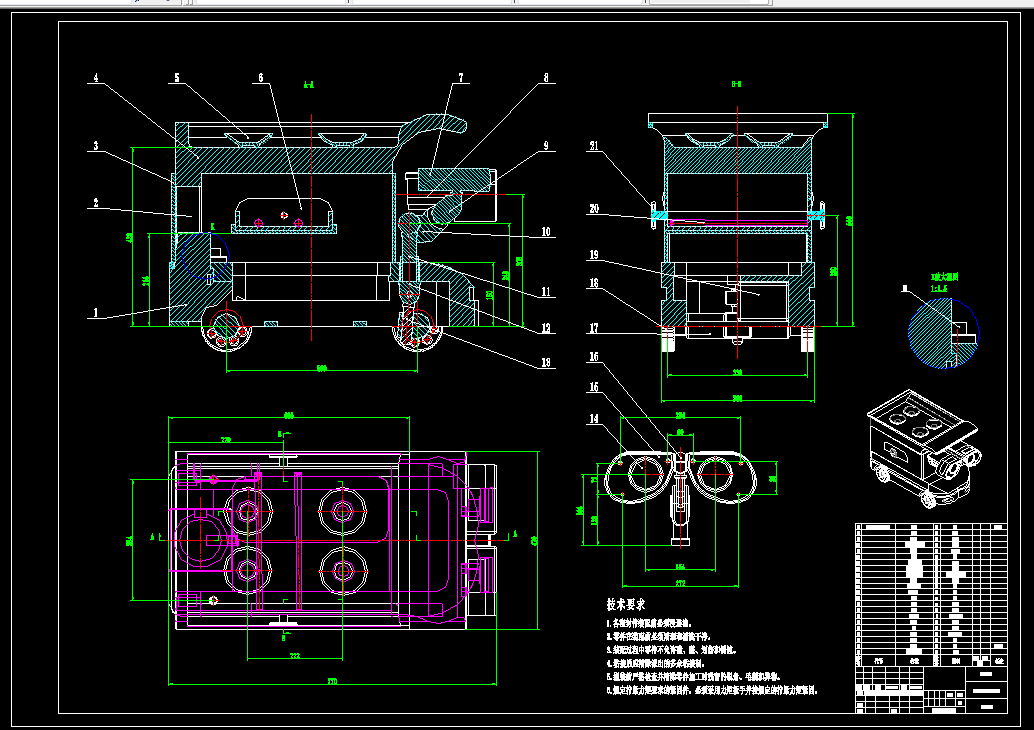Image resolution: width=1034 pixels, height=730 pixels.
Task: Select the A-A section view label
Action: pyautogui.click(x=309, y=84)
